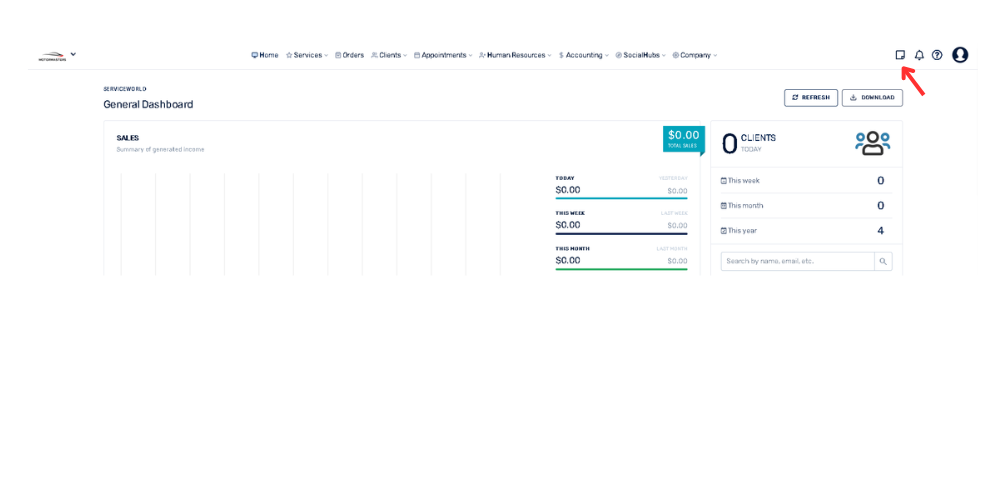Click the clients group icon
Screen dimensions: 1000x500
pos(872,143)
